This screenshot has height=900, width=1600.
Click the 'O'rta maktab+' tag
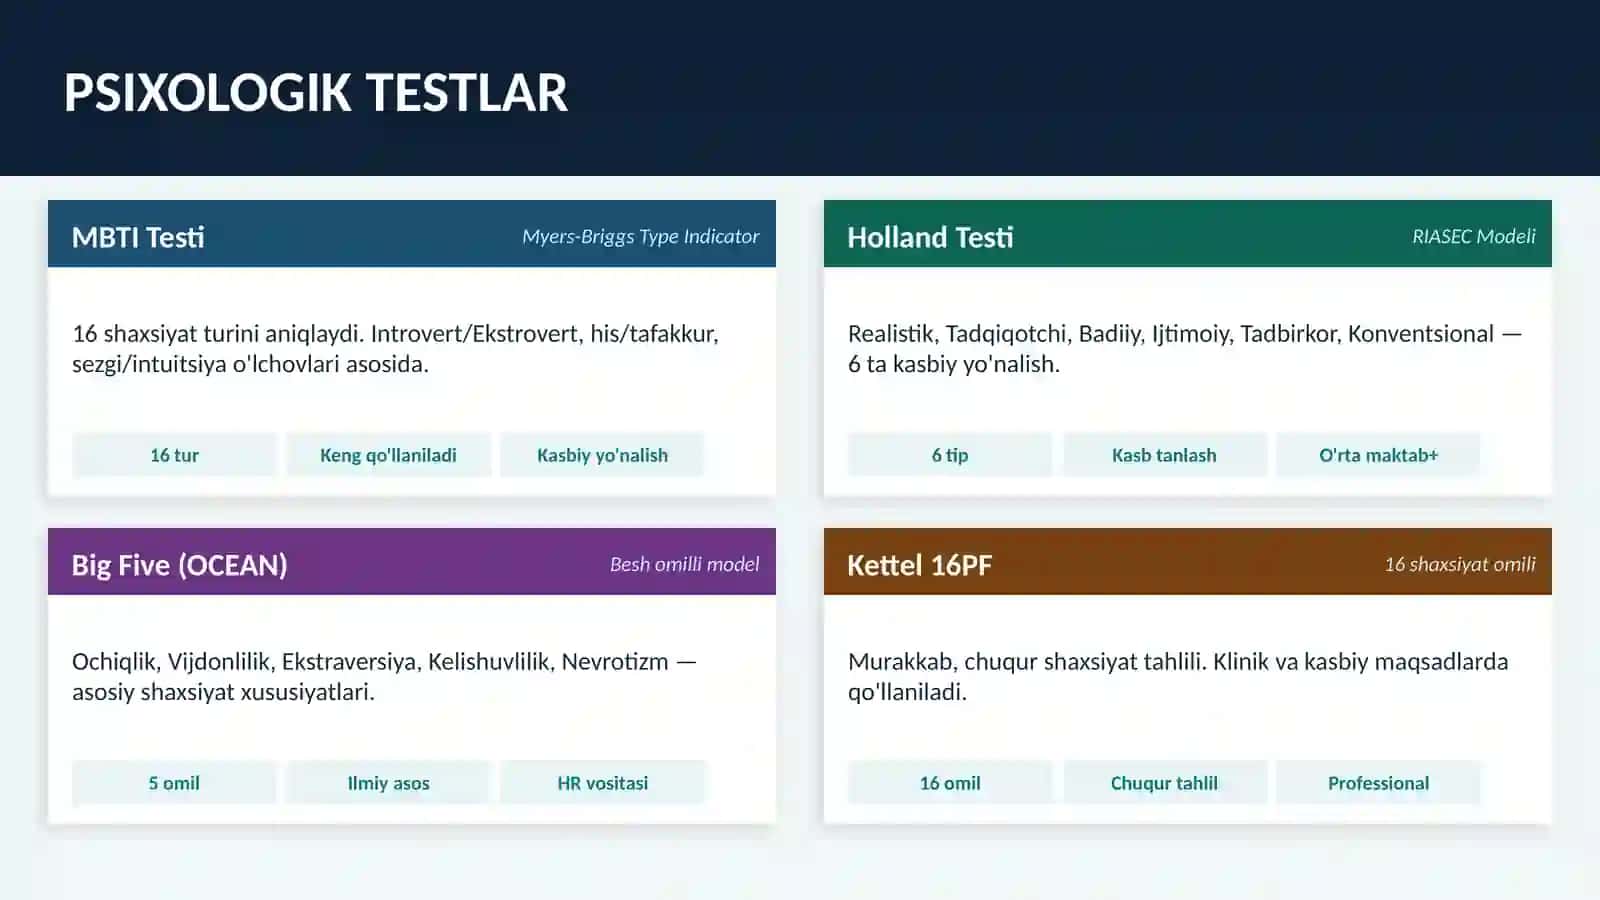click(1378, 455)
